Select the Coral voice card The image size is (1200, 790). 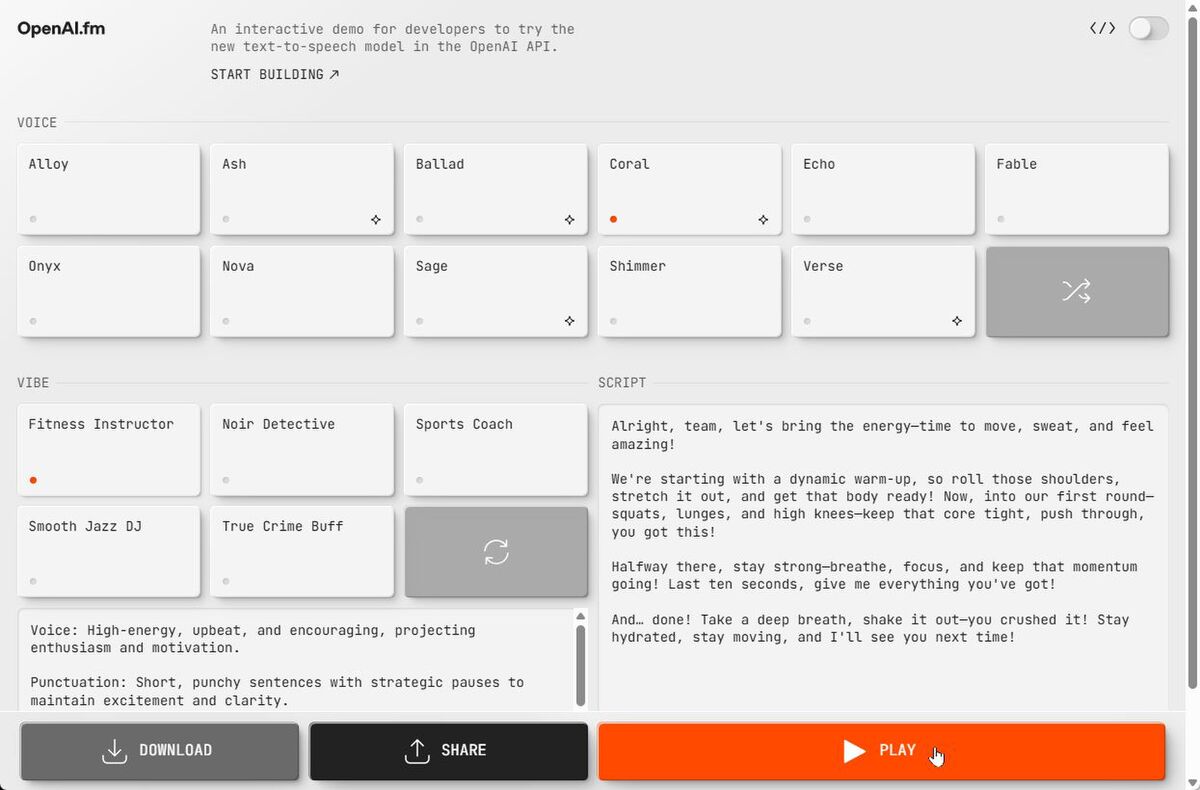coord(689,189)
